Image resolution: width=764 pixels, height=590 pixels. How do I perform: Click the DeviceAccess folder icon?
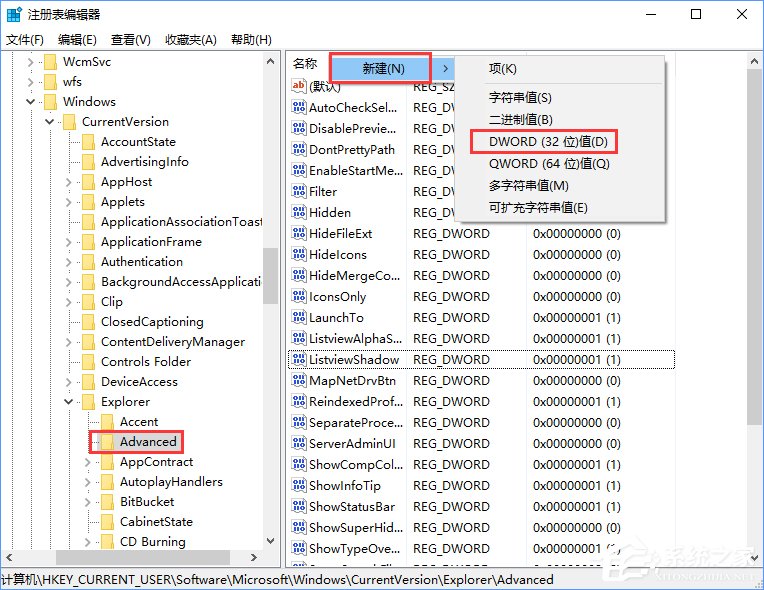tap(88, 382)
